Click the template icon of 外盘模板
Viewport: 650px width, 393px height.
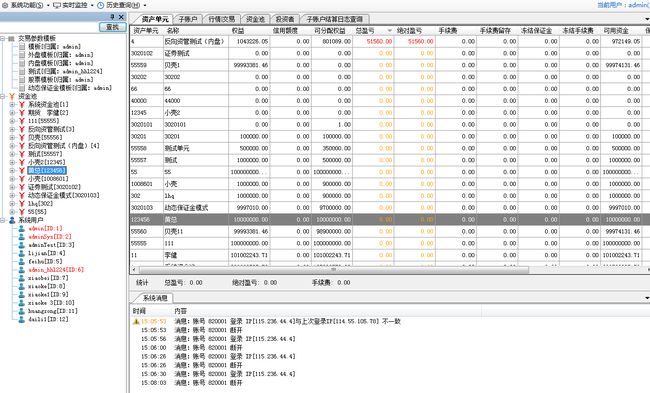pos(22,55)
